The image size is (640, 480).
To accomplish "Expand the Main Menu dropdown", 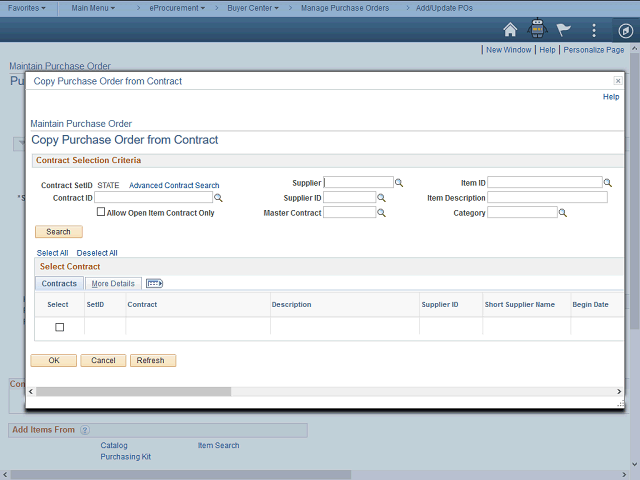I will pyautogui.click(x=93, y=7).
